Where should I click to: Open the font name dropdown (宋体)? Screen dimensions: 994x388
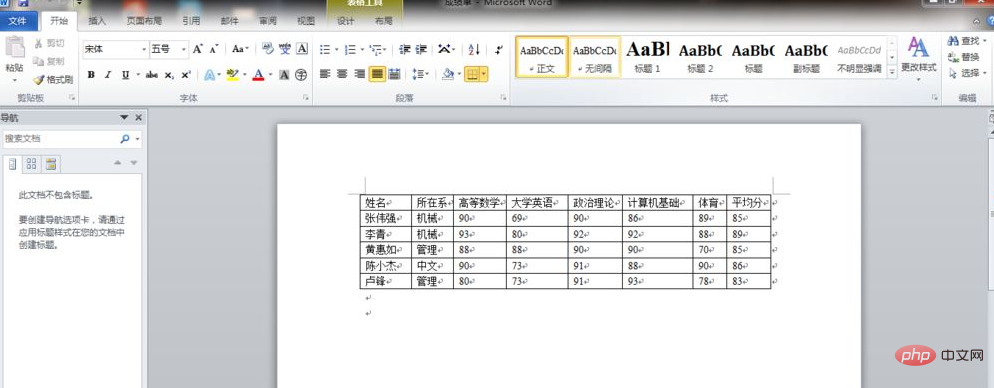144,49
